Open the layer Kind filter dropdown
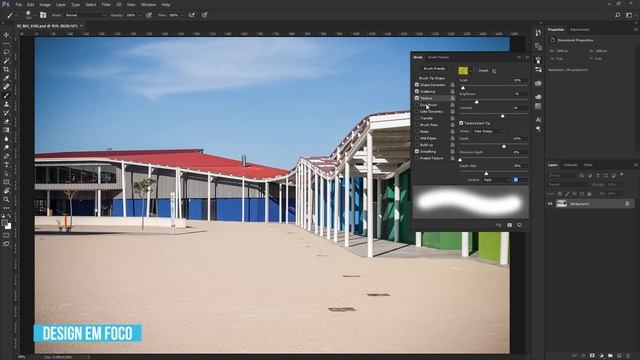The height and width of the screenshot is (360, 640). tap(561, 176)
